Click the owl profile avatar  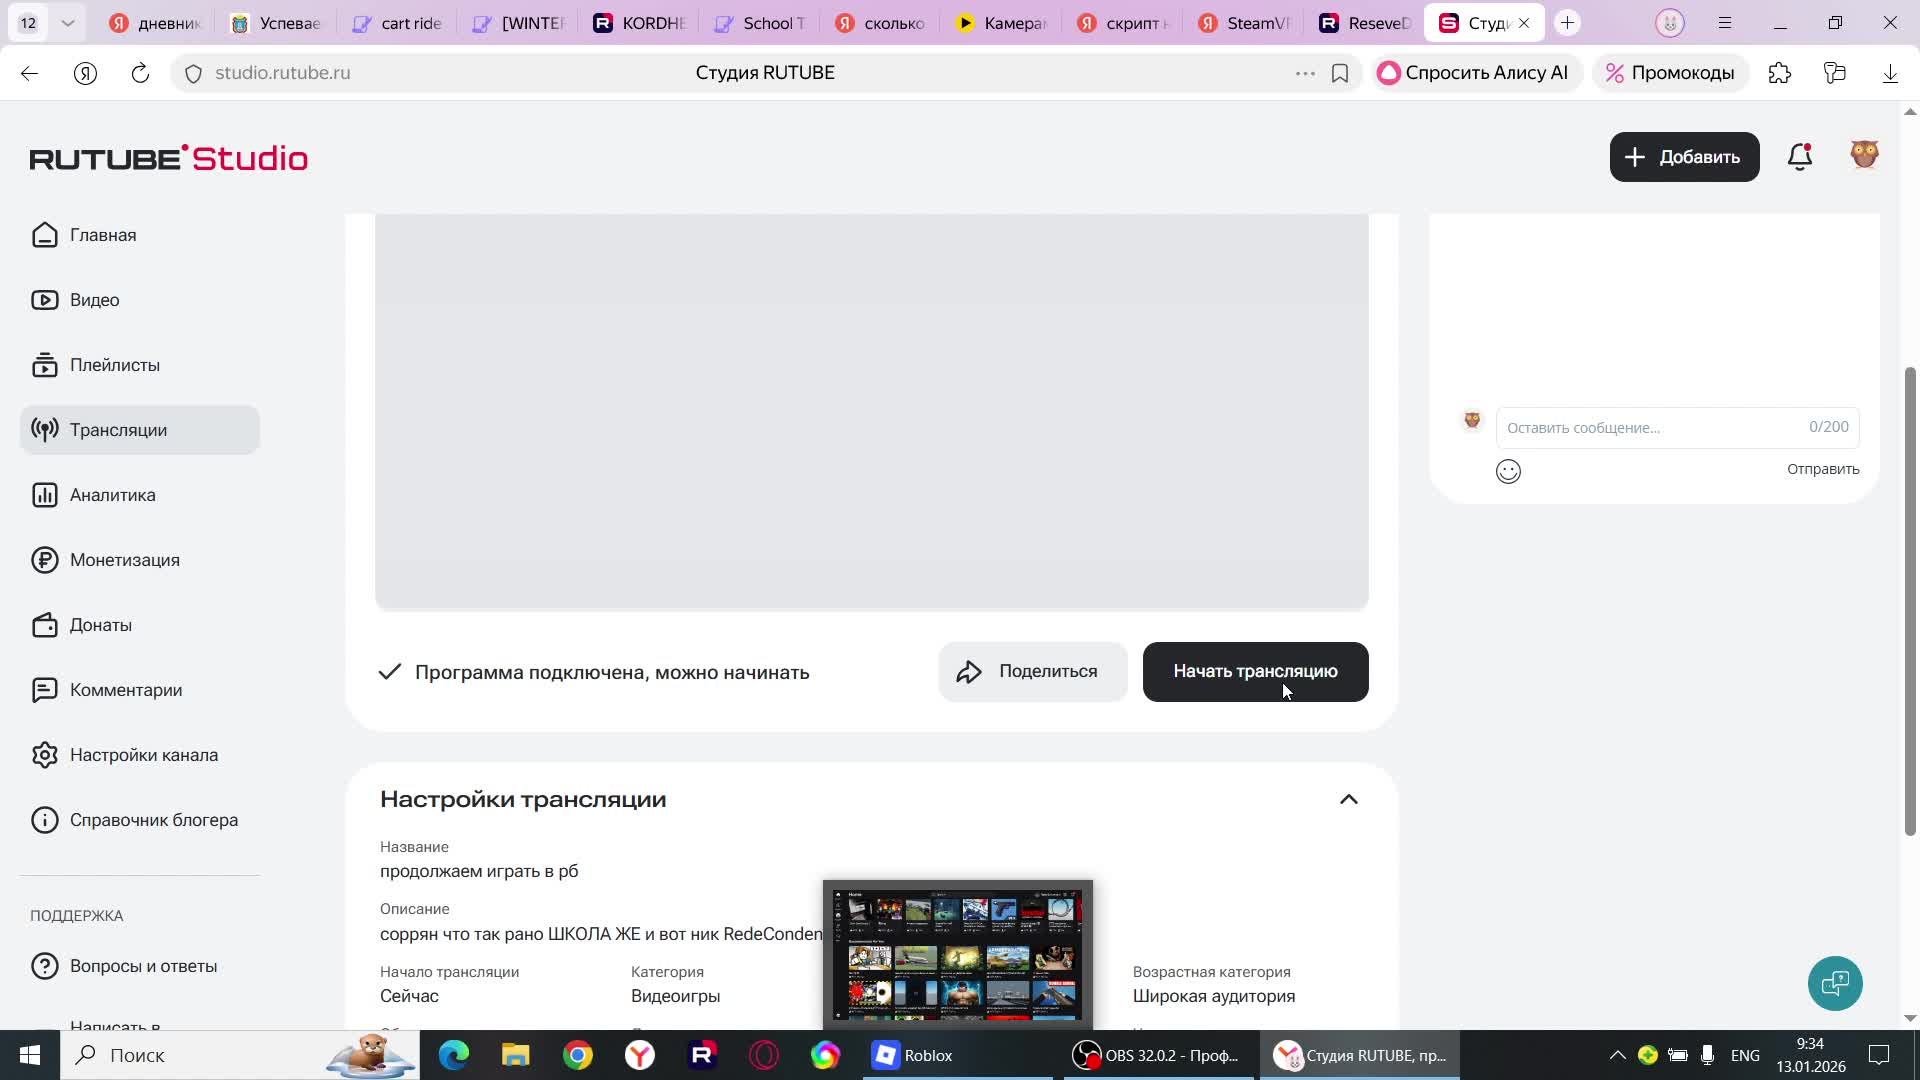click(1864, 155)
